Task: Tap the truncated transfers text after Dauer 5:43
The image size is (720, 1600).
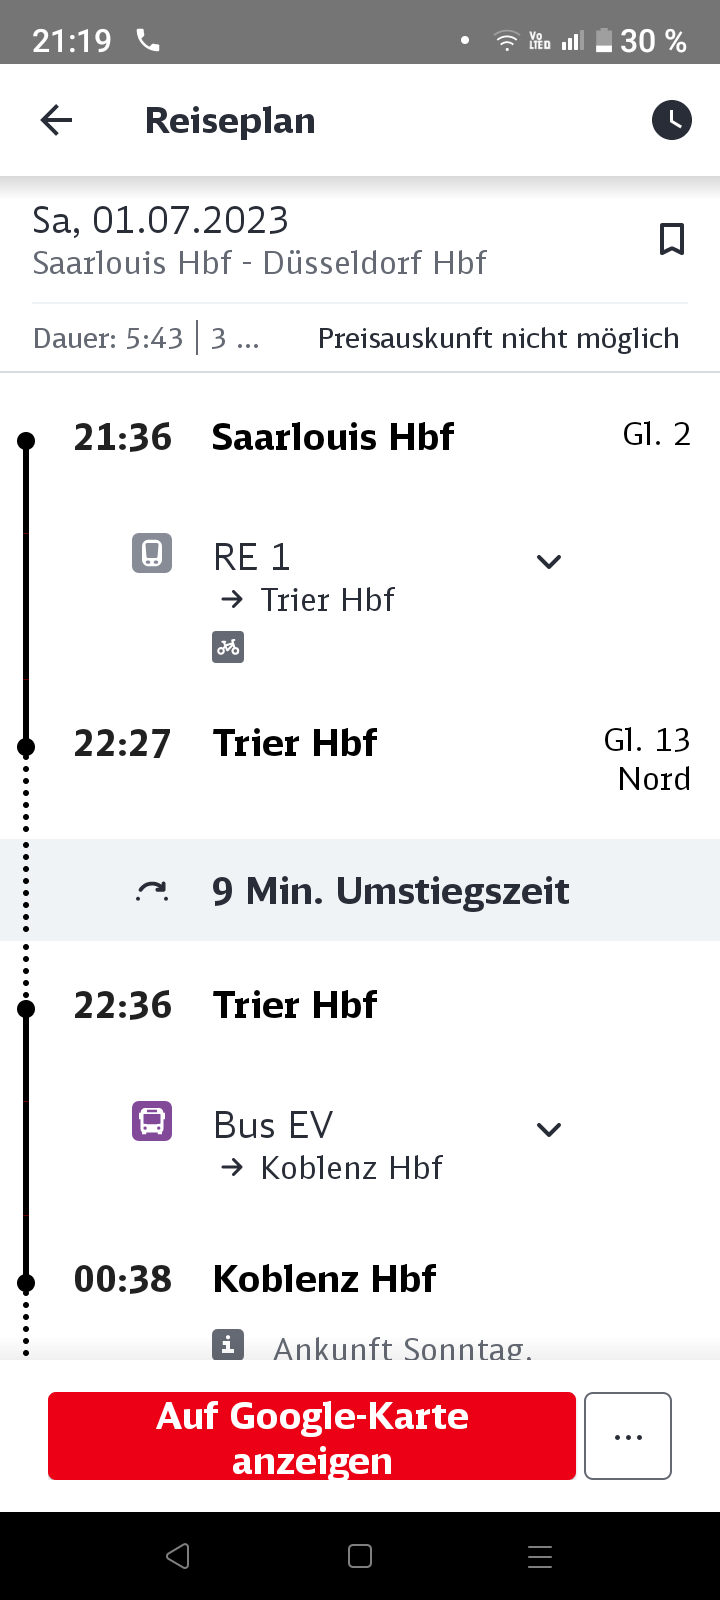Action: [237, 338]
